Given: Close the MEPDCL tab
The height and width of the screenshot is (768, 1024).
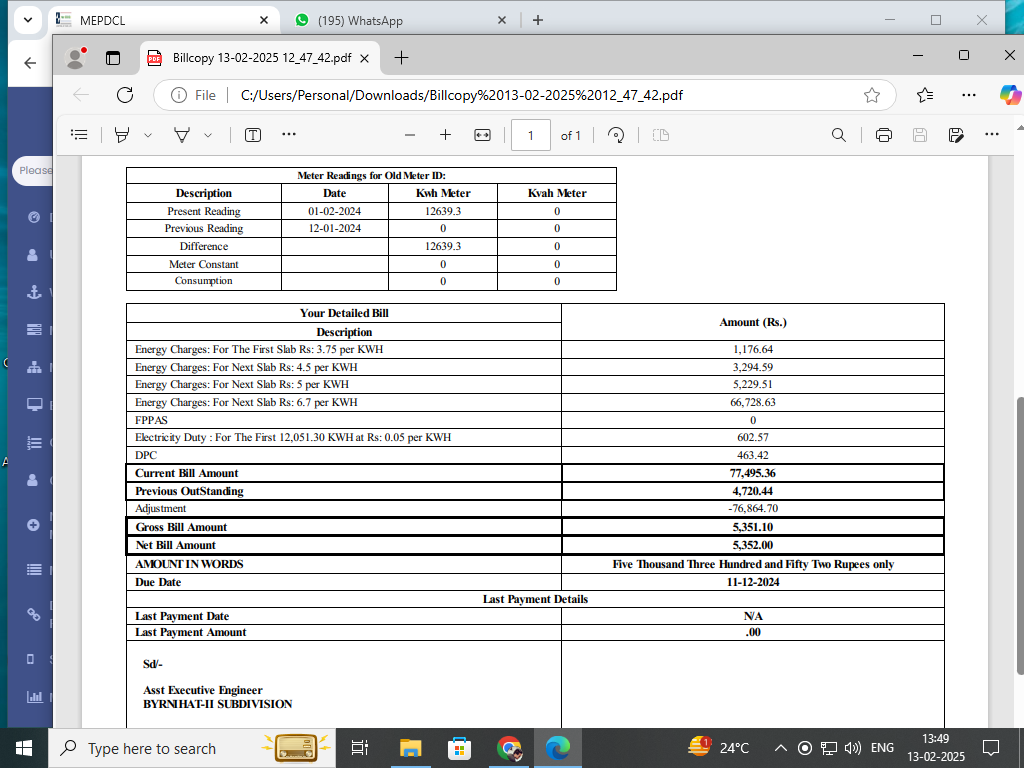Looking at the screenshot, I should click(x=264, y=20).
